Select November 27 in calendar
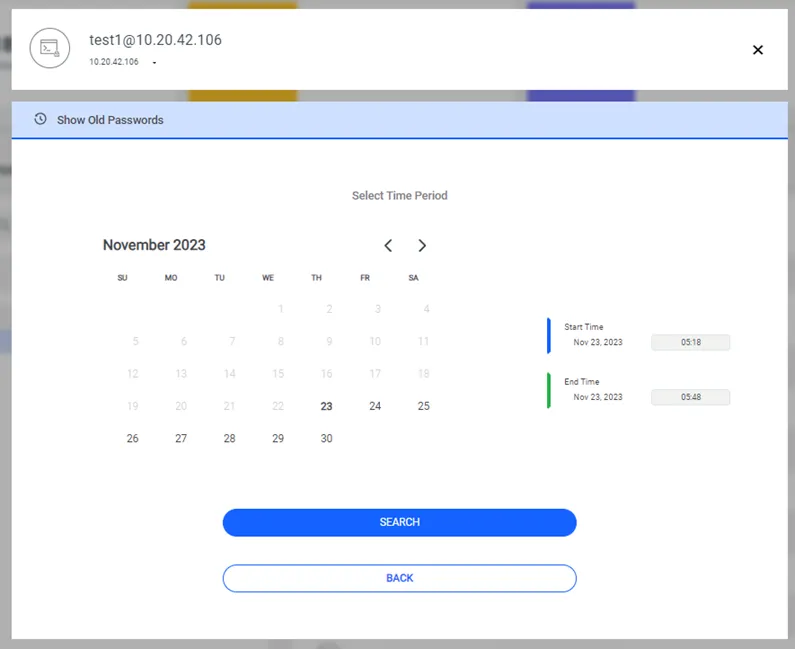The image size is (795, 649). point(181,439)
